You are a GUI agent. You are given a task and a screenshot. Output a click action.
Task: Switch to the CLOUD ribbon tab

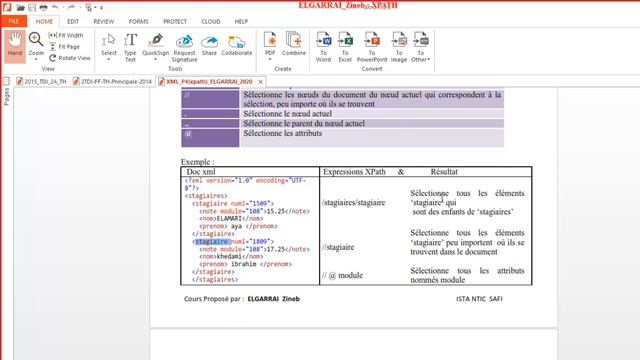(211, 21)
